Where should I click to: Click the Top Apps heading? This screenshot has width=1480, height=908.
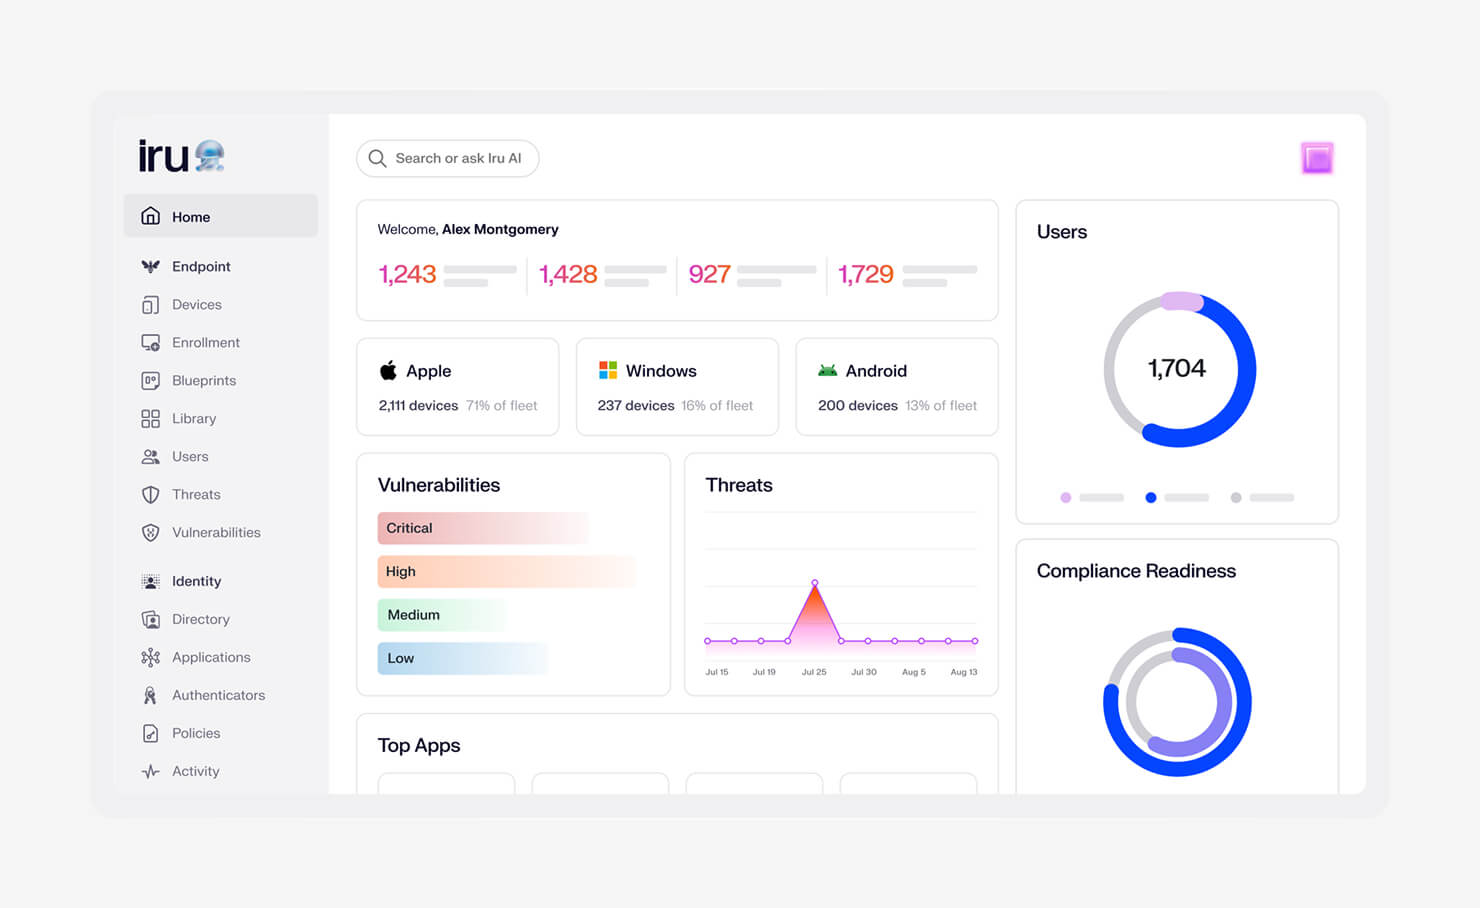coord(419,745)
